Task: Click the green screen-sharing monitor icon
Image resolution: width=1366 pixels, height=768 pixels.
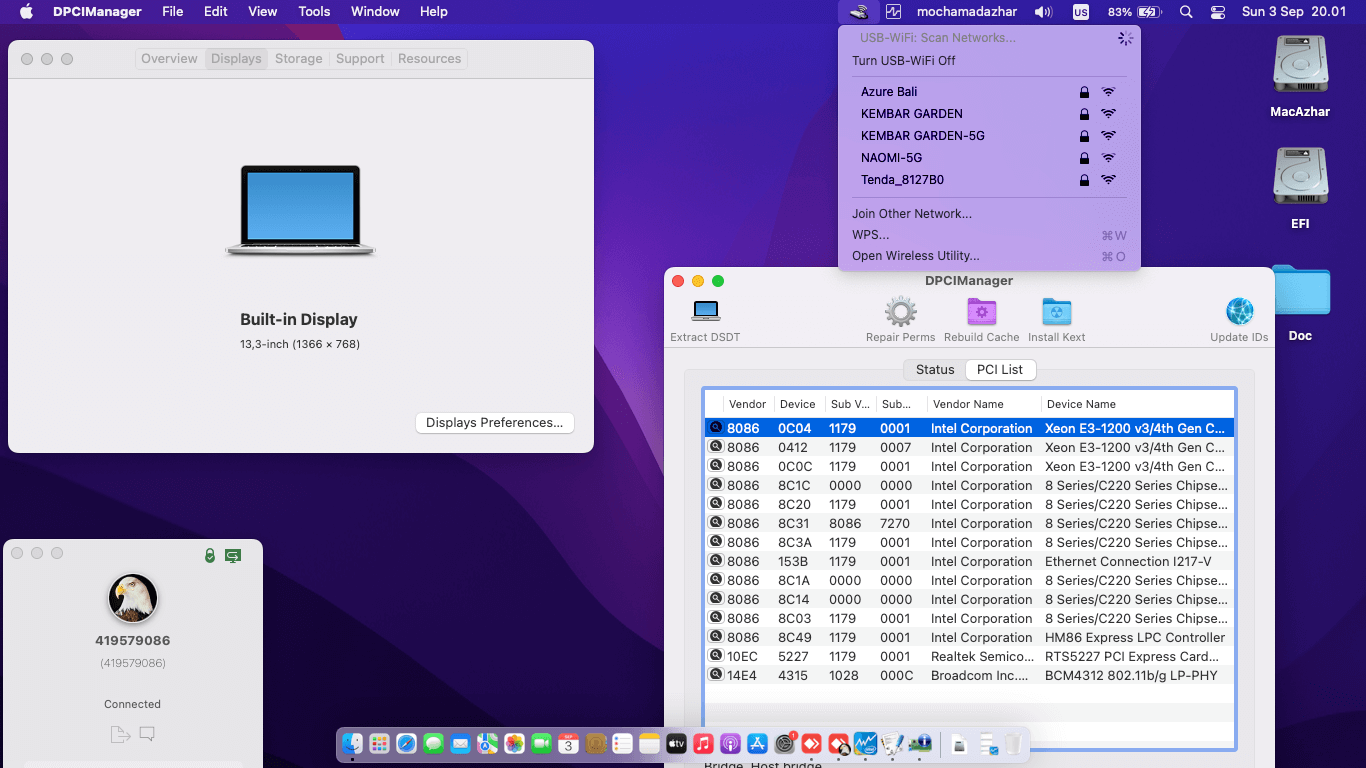Action: point(233,555)
